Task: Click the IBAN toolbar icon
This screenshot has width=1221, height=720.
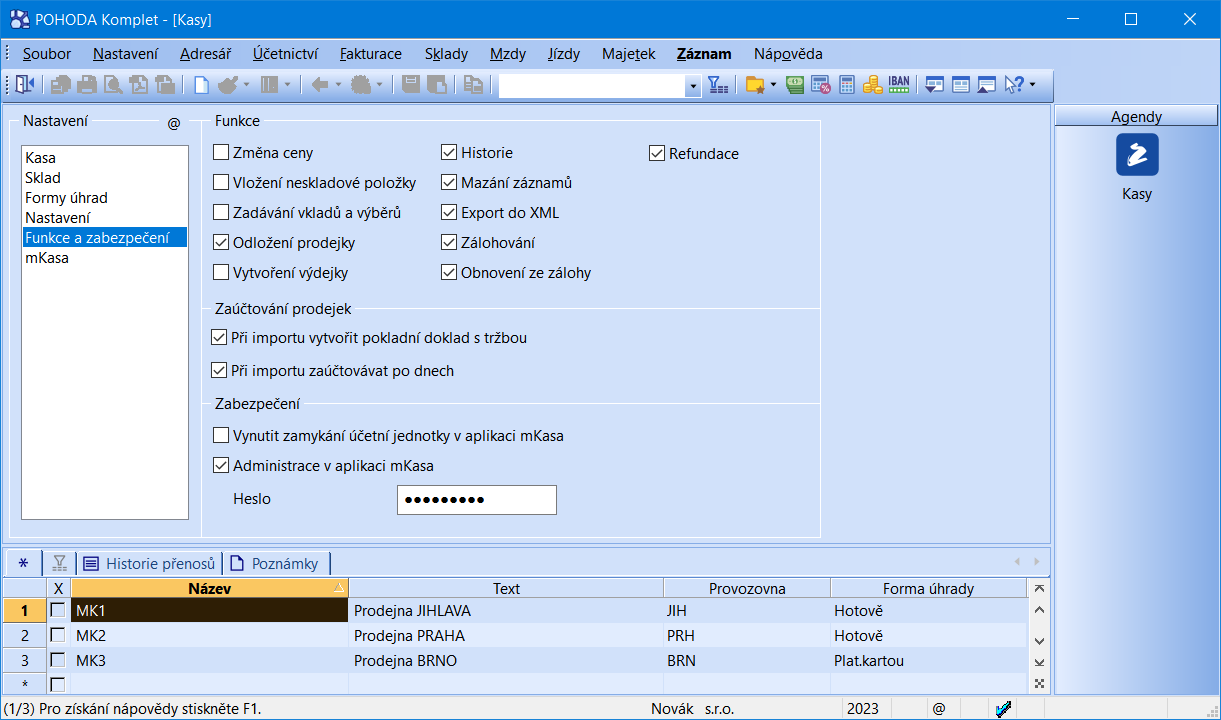Action: pyautogui.click(x=898, y=85)
